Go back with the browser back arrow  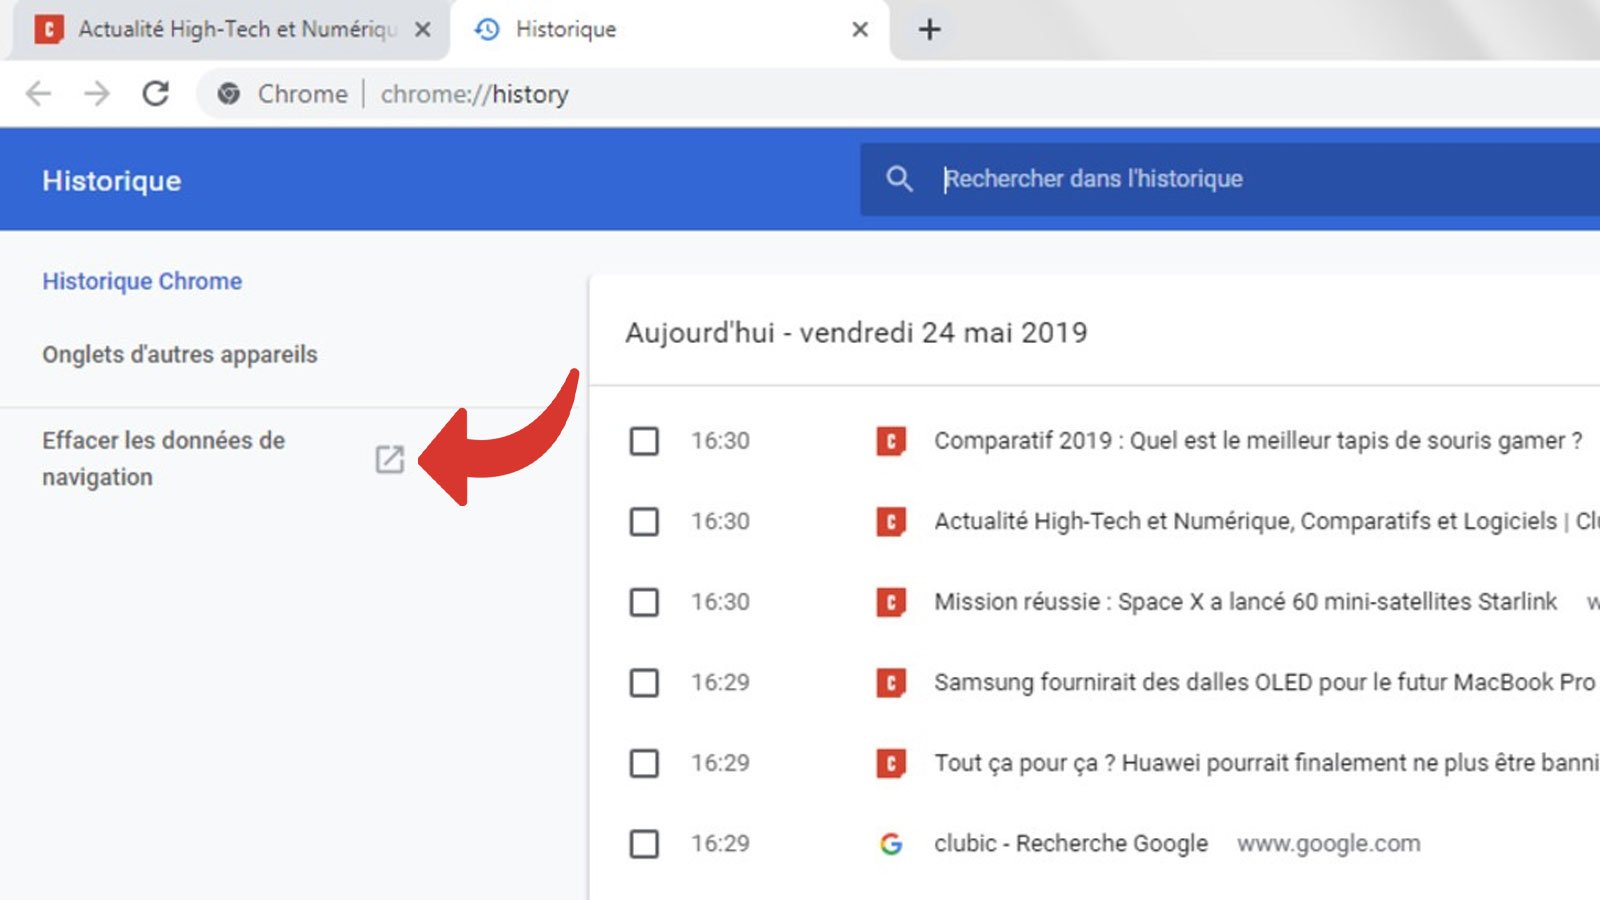[x=38, y=94]
